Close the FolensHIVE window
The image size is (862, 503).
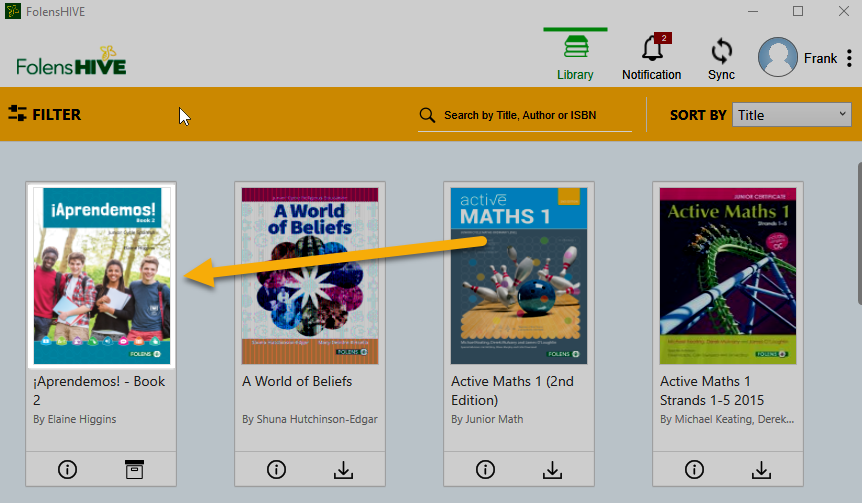844,11
